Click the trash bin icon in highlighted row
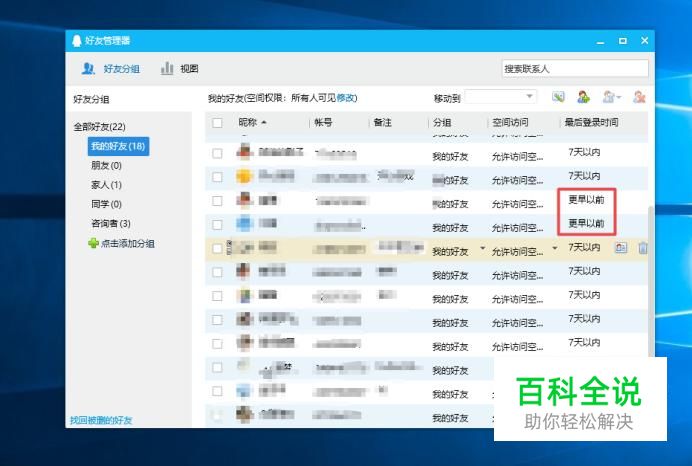692x466 pixels. pos(643,248)
